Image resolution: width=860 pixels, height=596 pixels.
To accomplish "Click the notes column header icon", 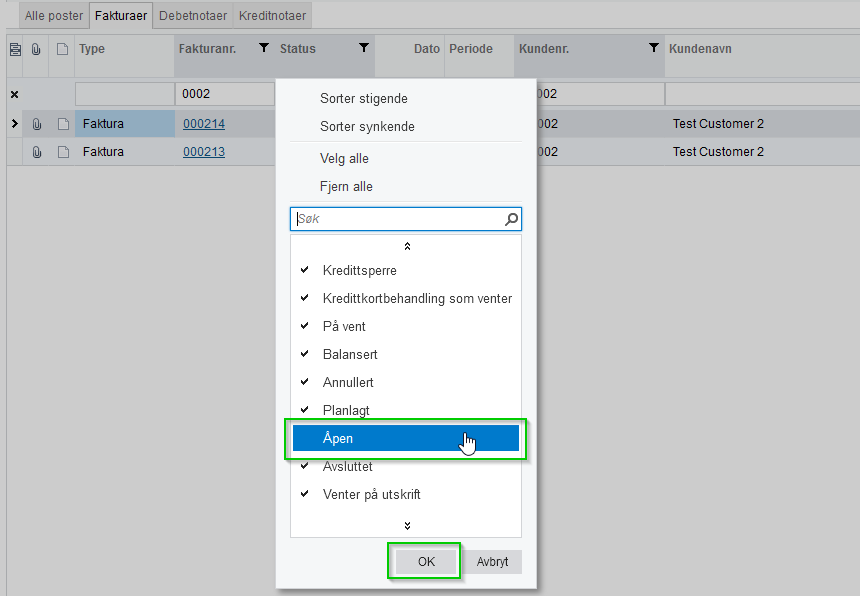I will point(63,49).
